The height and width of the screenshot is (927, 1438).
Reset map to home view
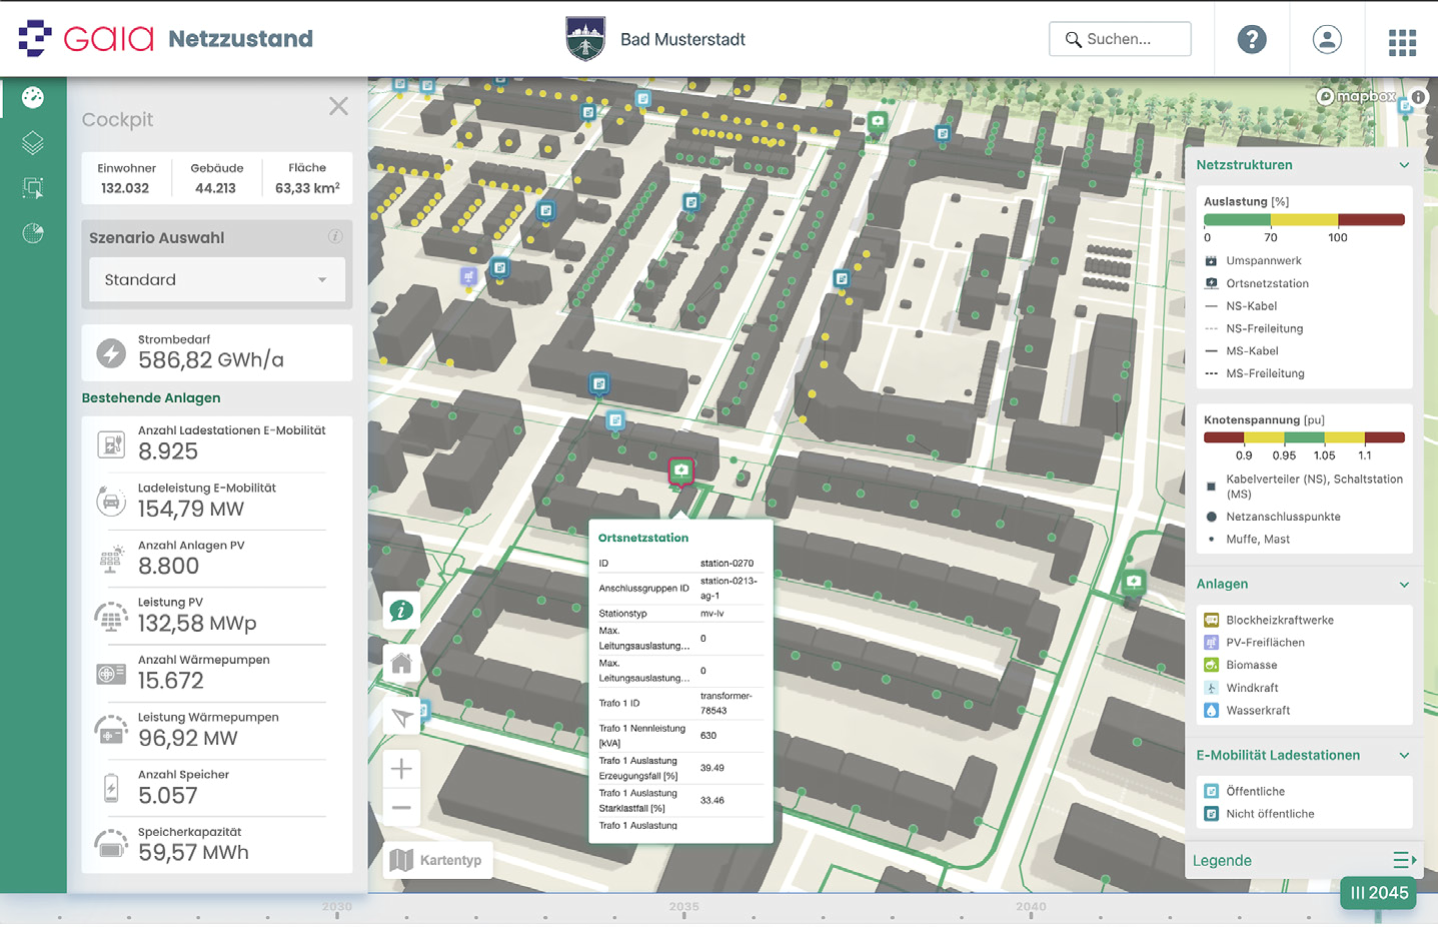(x=402, y=664)
